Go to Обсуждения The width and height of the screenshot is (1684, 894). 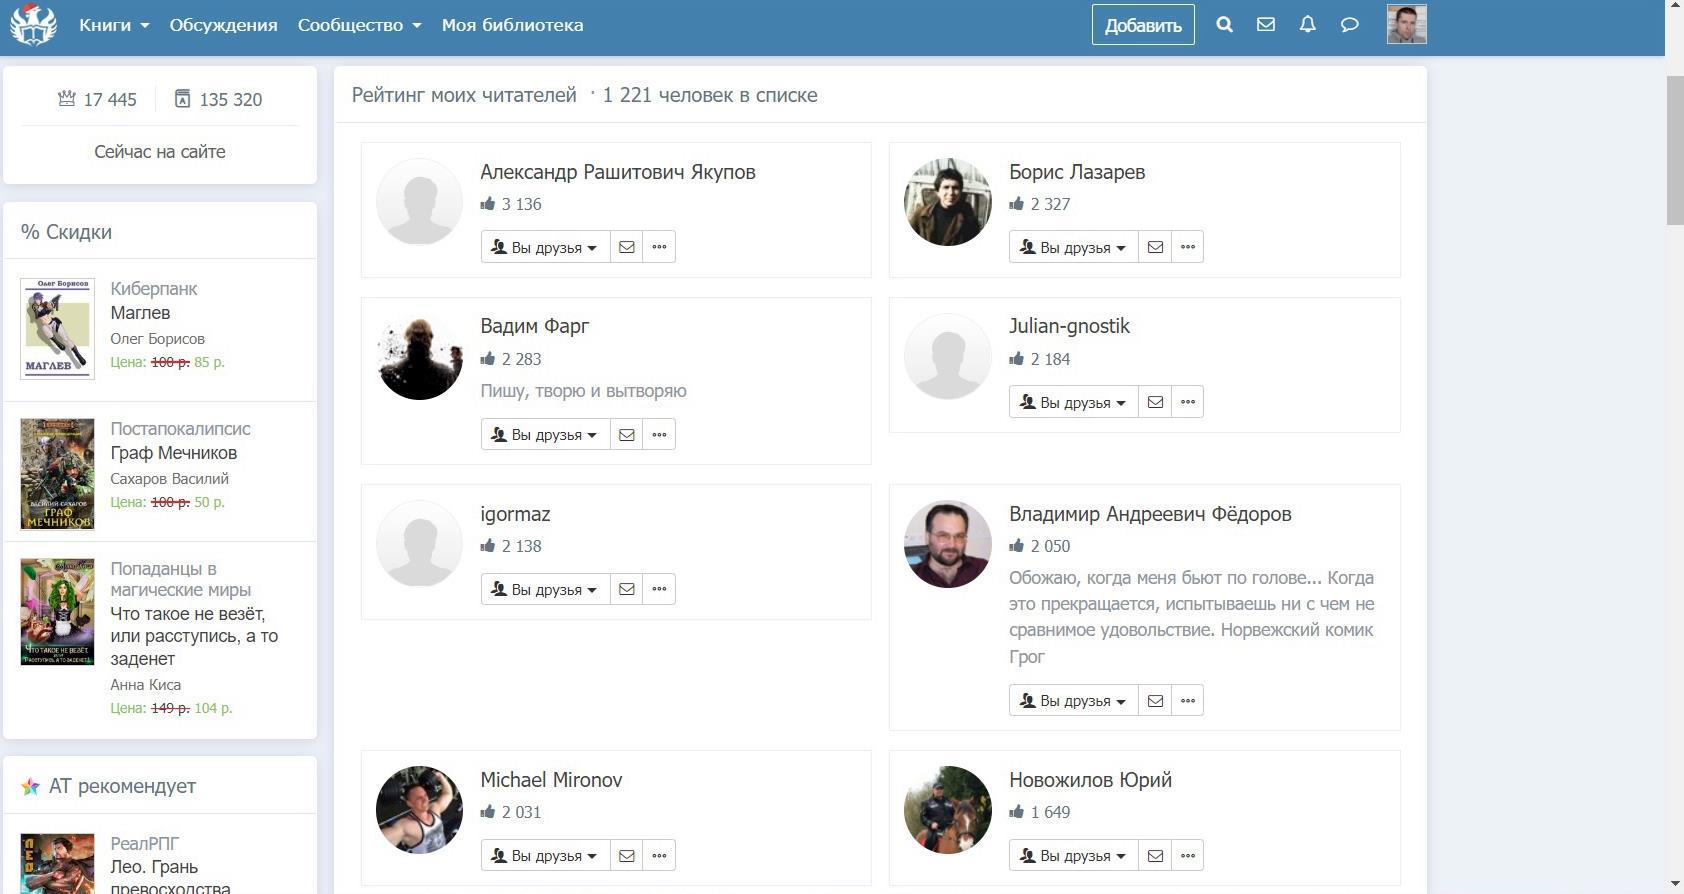[x=223, y=25]
